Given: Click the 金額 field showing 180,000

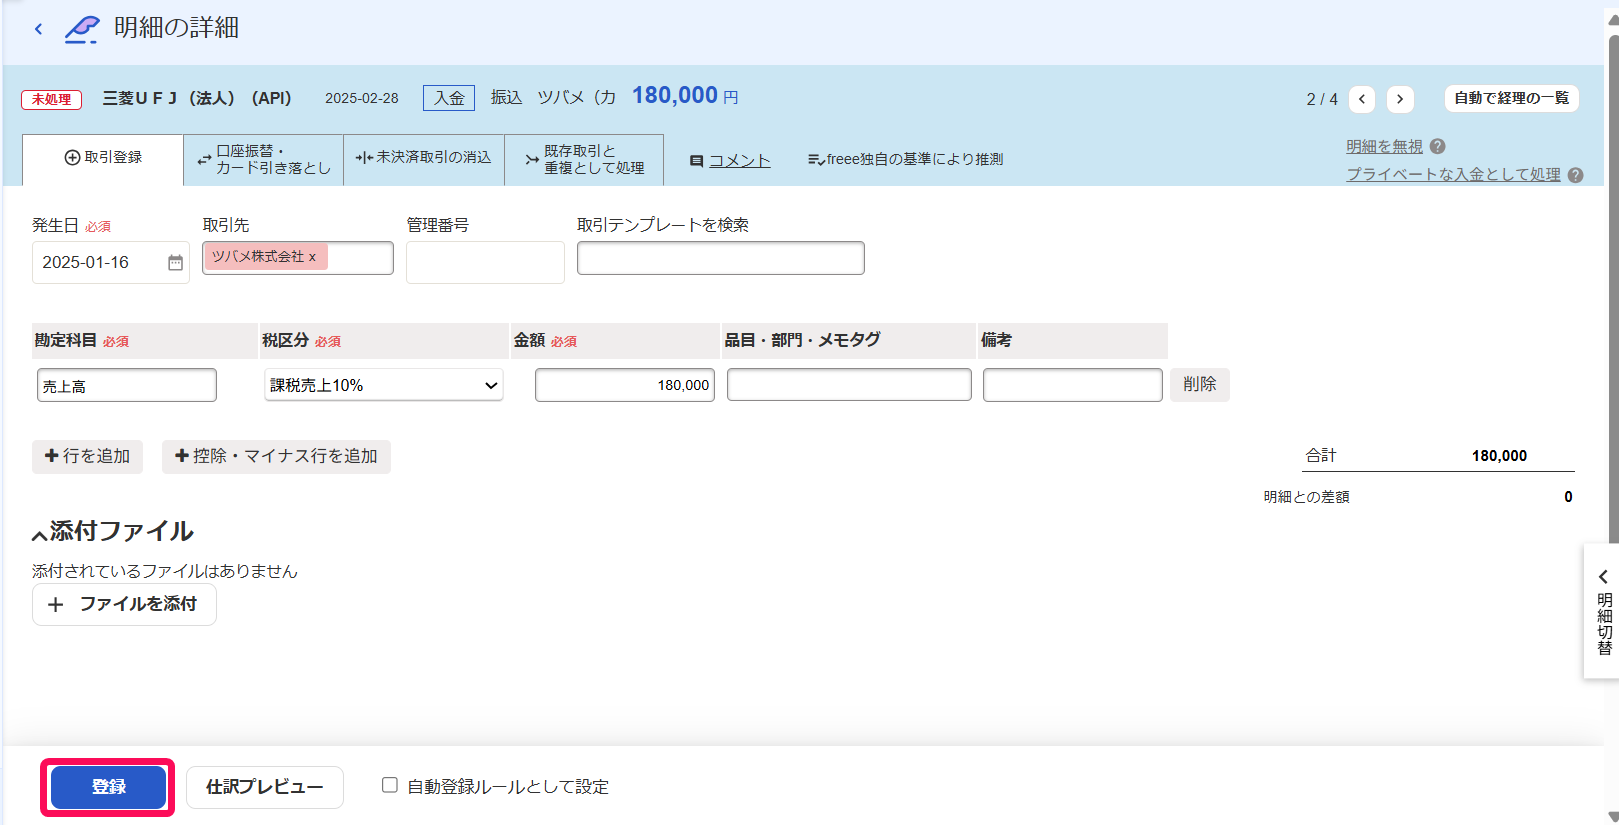Looking at the screenshot, I should pyautogui.click(x=625, y=385).
